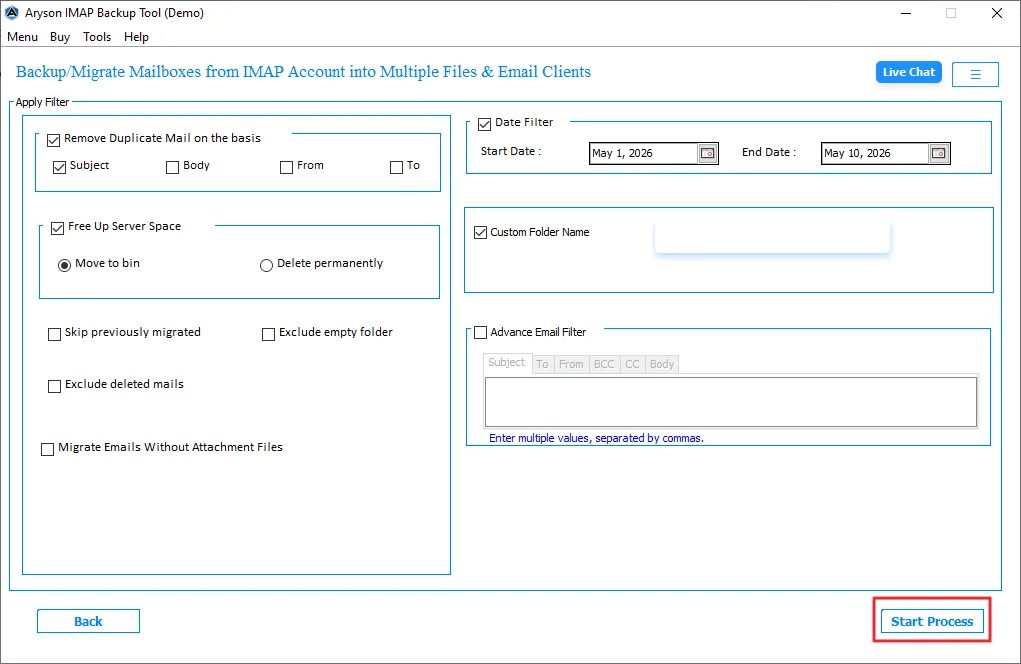This screenshot has width=1021, height=664.
Task: Click the 'Start Date :' label
Action: (x=510, y=151)
